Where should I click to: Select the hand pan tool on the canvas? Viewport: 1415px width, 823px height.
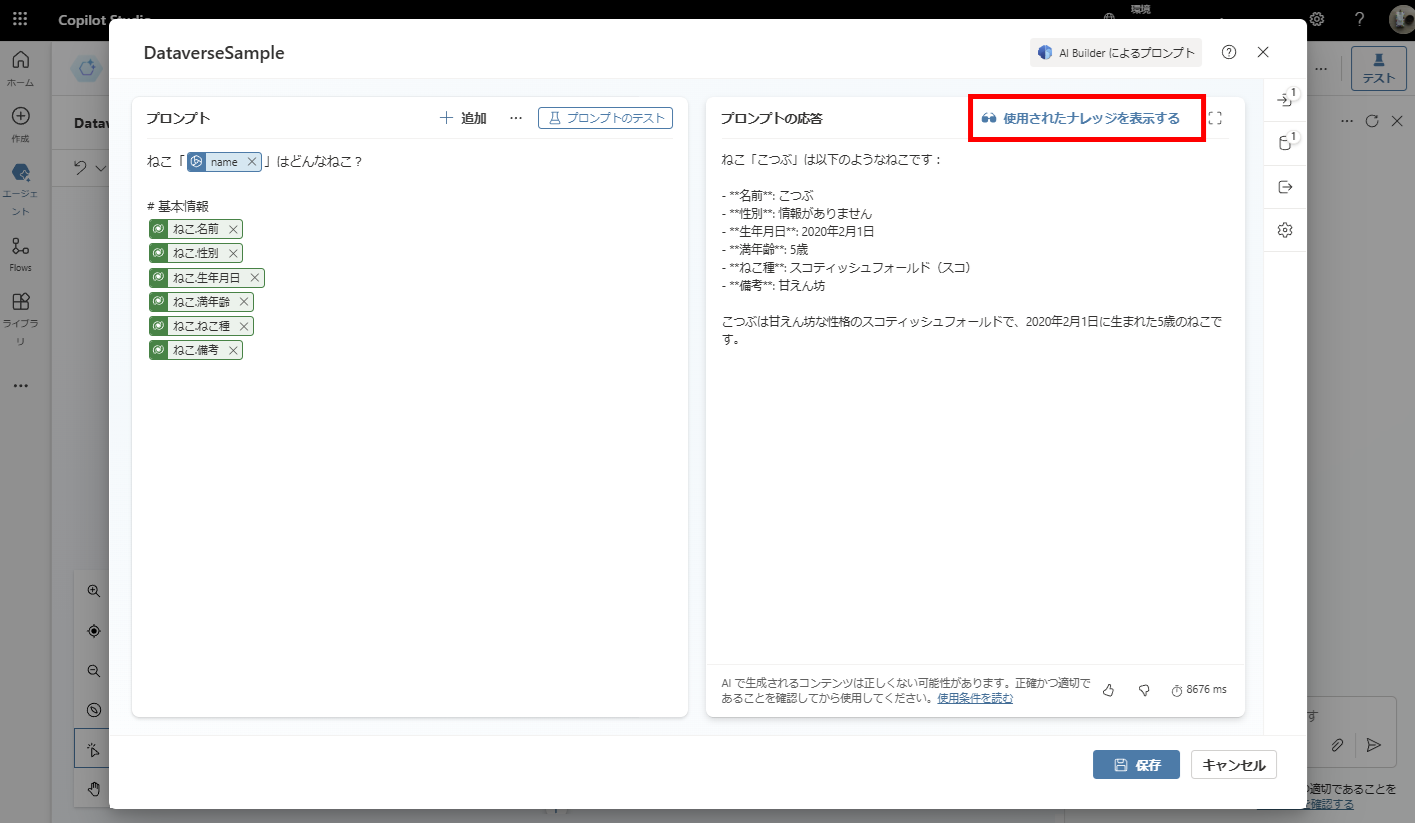coord(93,788)
